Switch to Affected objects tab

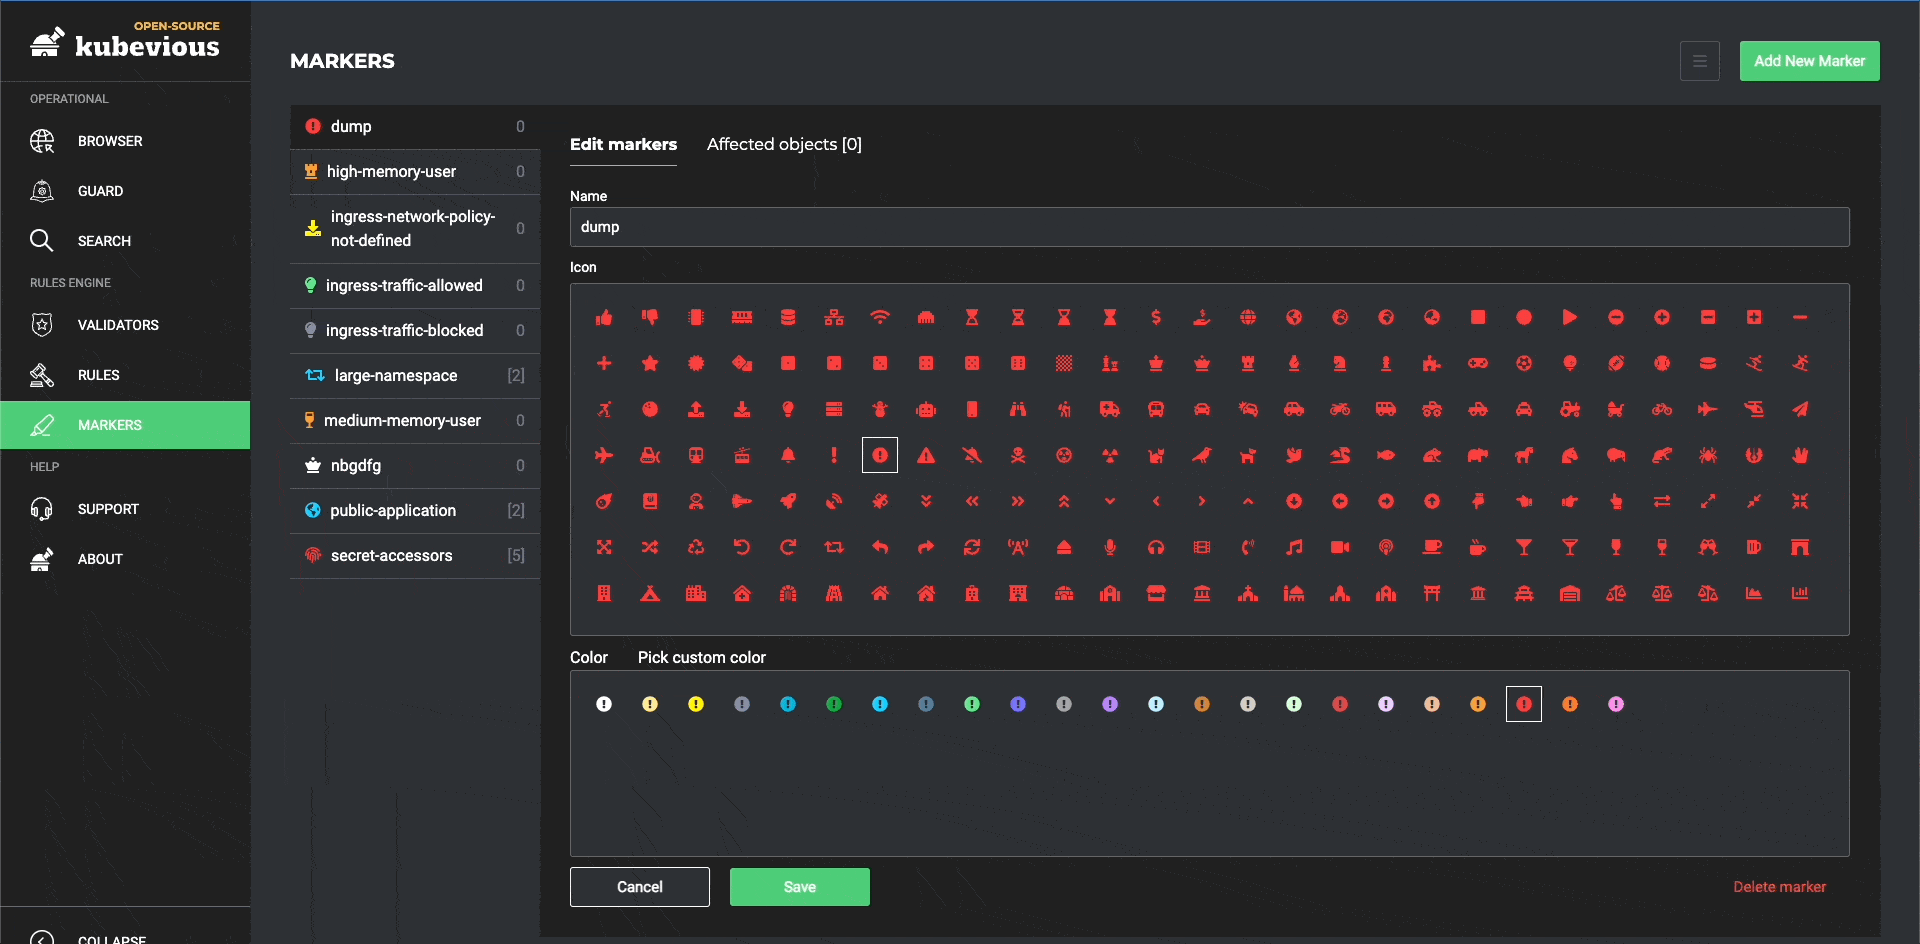(784, 144)
